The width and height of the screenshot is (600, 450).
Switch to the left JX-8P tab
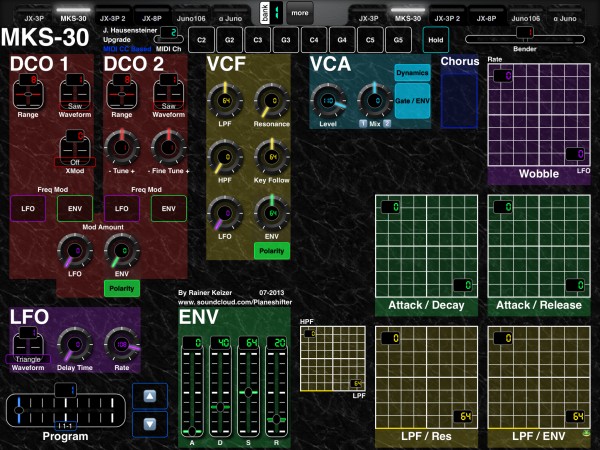(152, 18)
